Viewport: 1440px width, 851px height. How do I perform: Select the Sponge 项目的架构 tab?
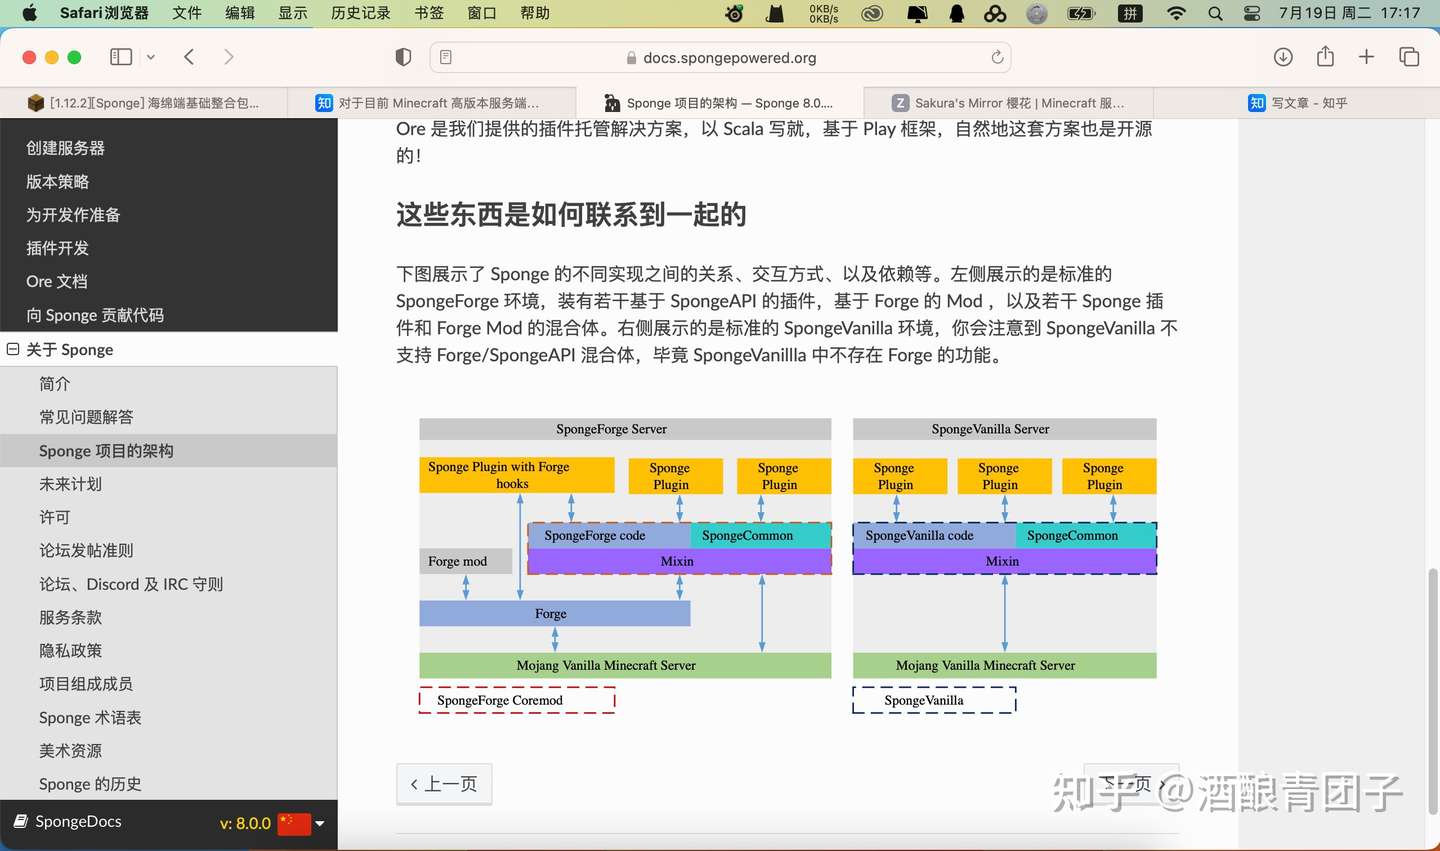tap(720, 103)
